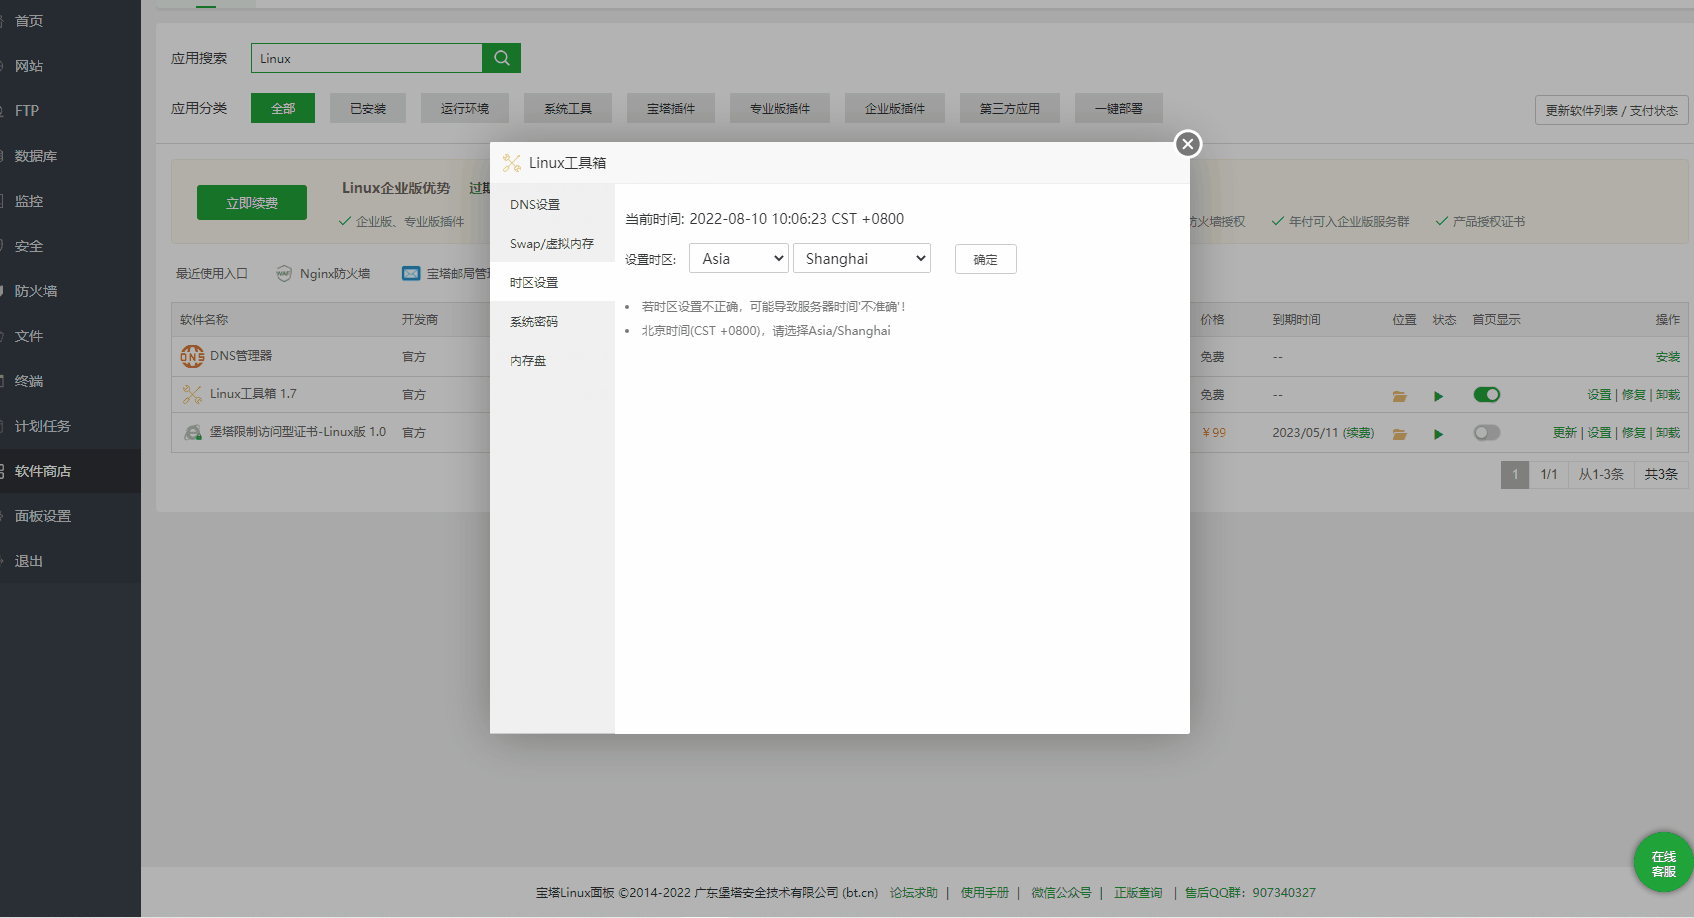Open Nginx防火墙 shortcut icon

point(284,273)
